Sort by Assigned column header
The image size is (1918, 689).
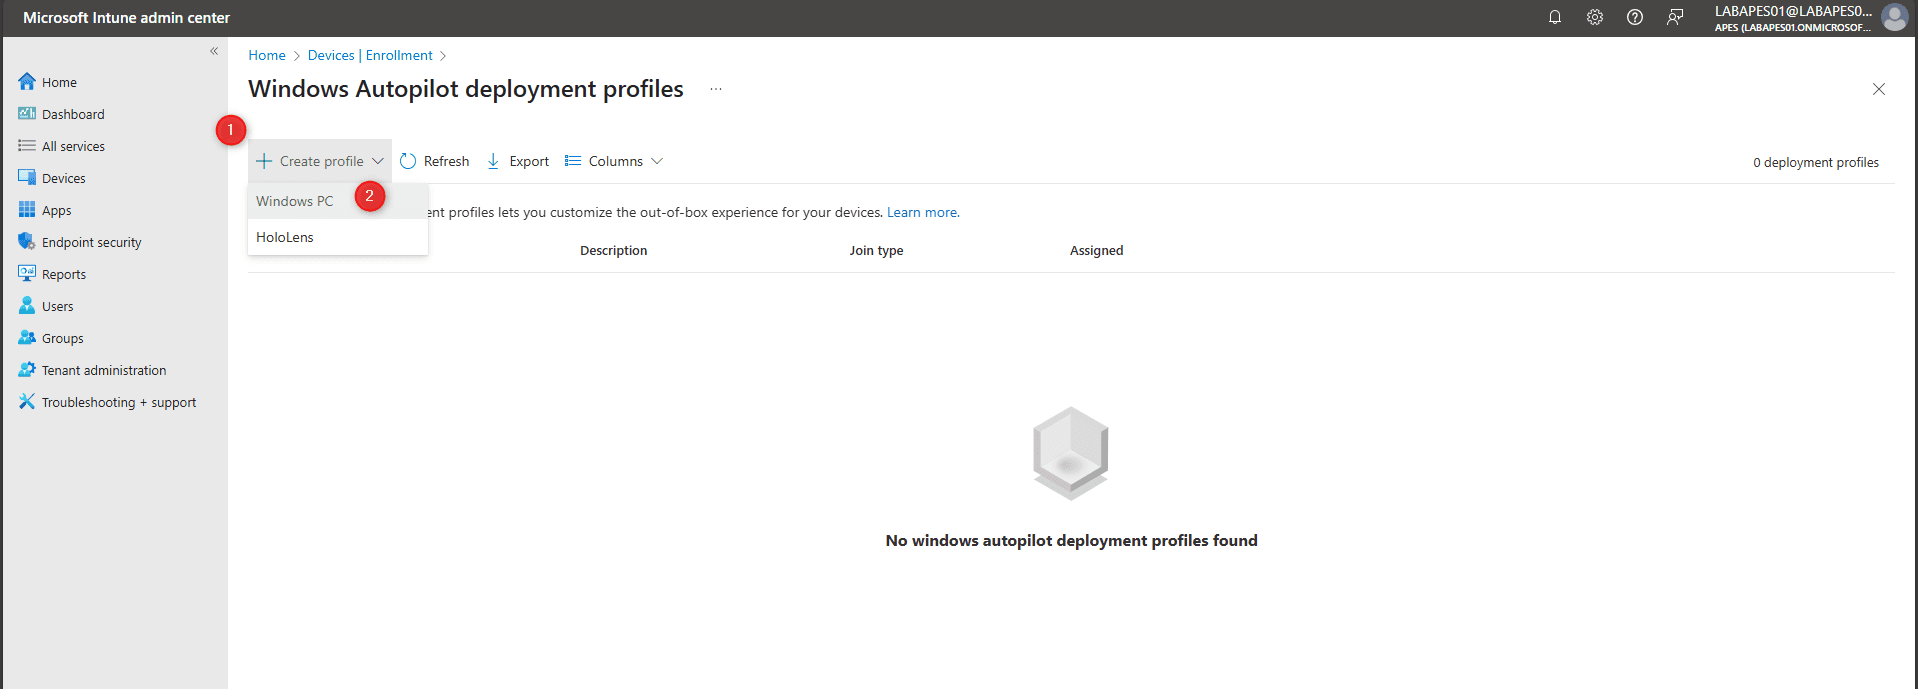point(1096,250)
